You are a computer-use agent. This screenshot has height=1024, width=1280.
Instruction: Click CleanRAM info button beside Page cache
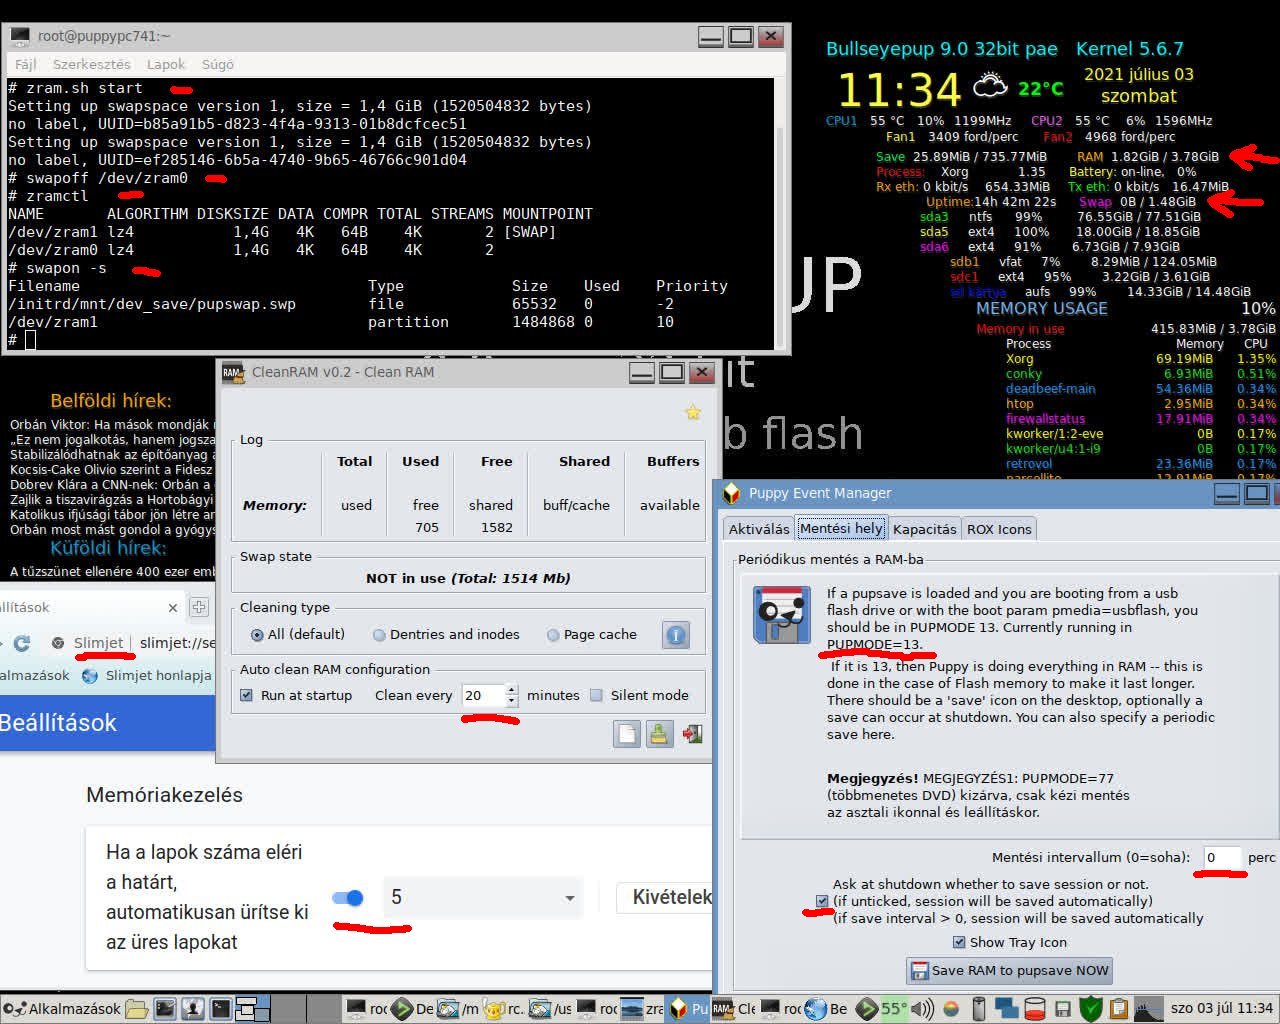(676, 635)
